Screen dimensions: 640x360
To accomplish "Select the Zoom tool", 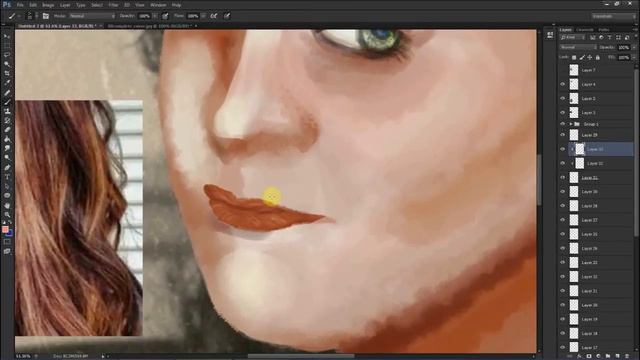I will pyautogui.click(x=7, y=215).
